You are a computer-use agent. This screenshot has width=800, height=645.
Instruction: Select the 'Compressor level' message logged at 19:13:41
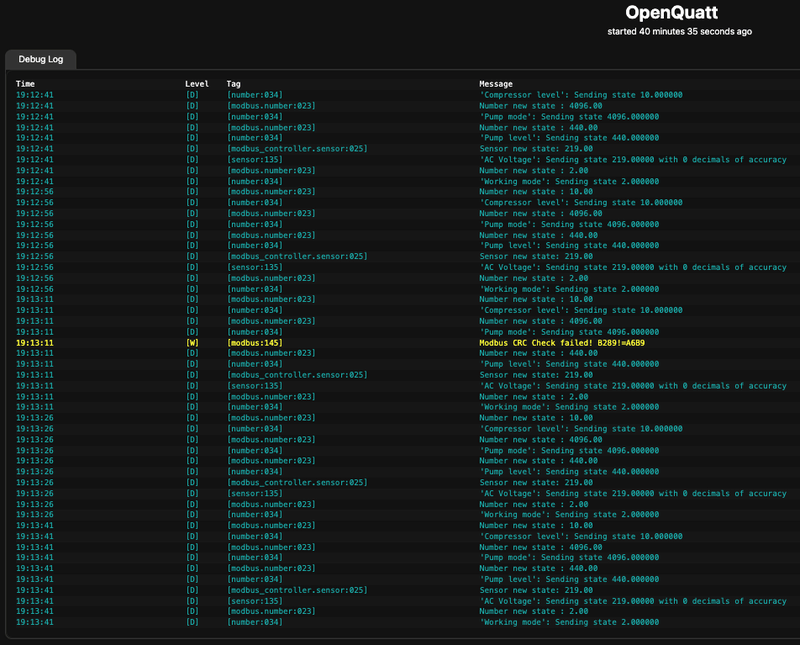(581, 537)
